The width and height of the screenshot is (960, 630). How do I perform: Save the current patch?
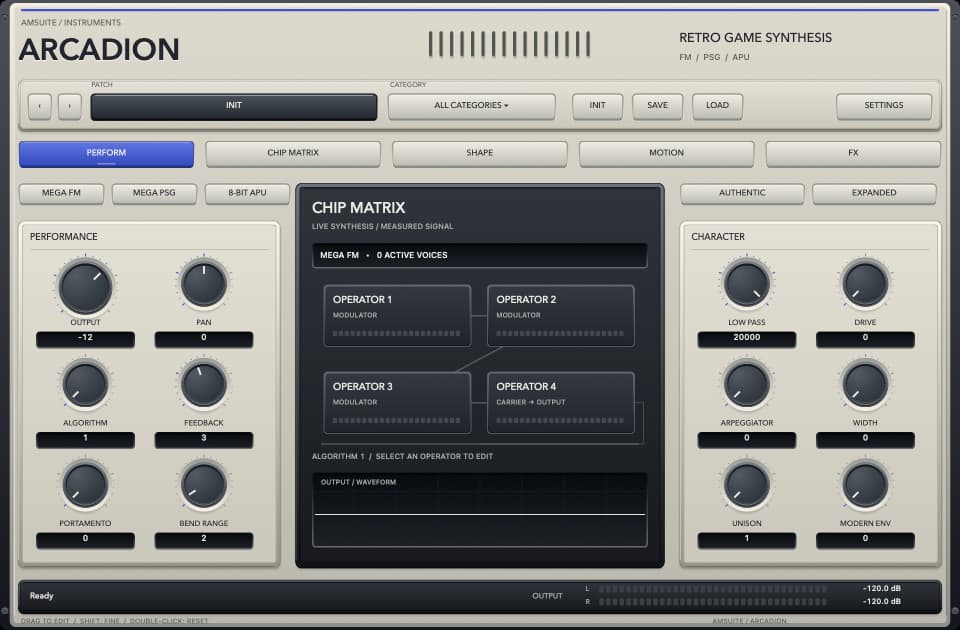tap(658, 106)
